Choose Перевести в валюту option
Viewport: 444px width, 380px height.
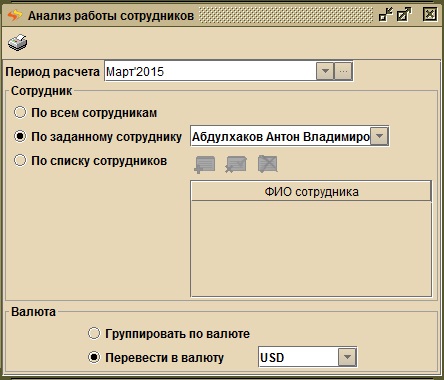(94, 357)
